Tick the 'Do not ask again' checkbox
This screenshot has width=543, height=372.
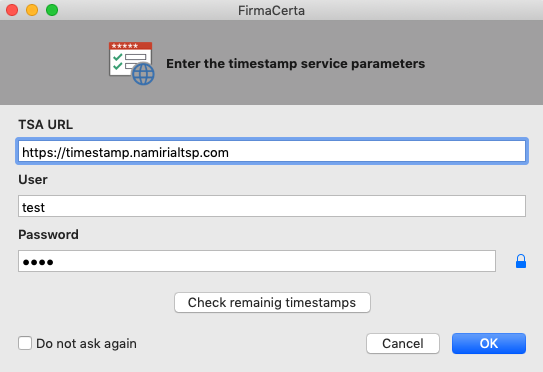pyautogui.click(x=25, y=343)
